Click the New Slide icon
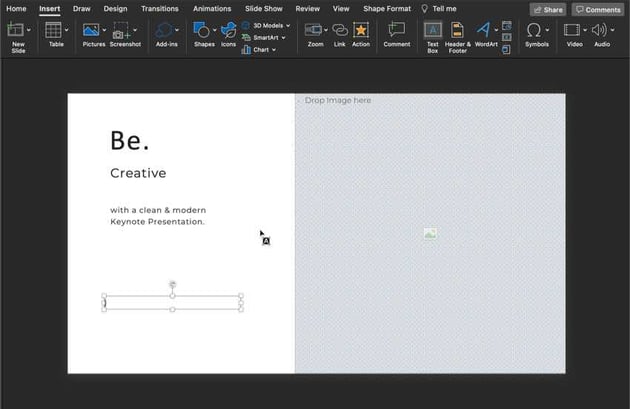The width and height of the screenshot is (630, 409). coord(15,31)
